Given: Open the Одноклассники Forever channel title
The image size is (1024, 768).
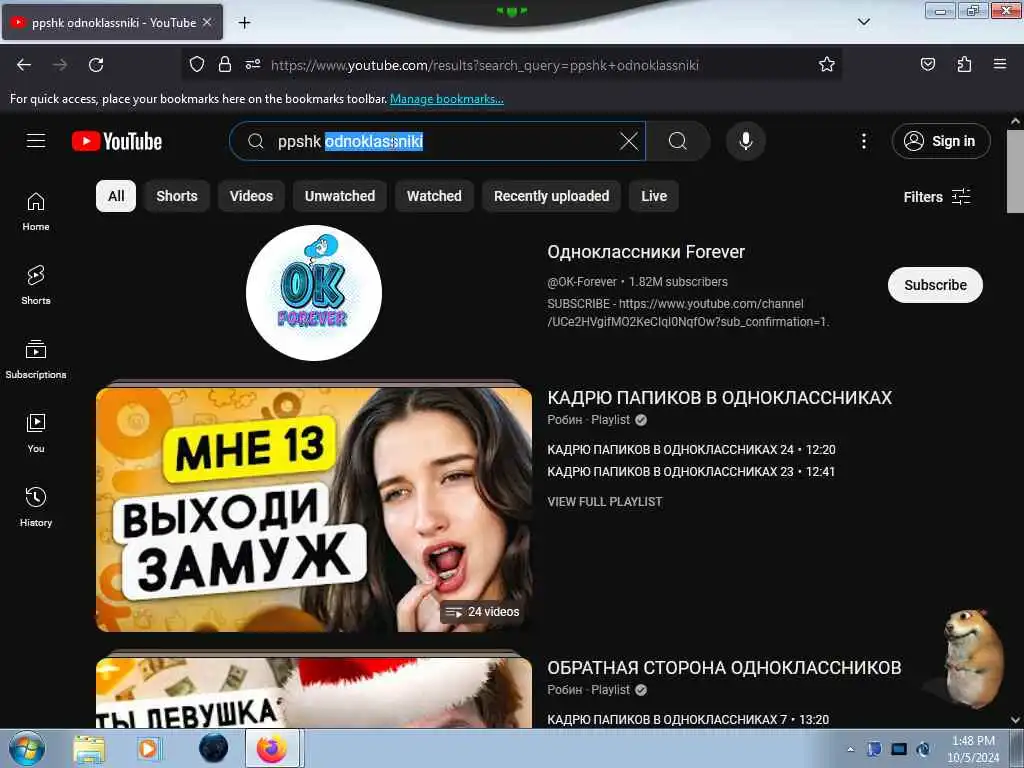Looking at the screenshot, I should [x=646, y=252].
